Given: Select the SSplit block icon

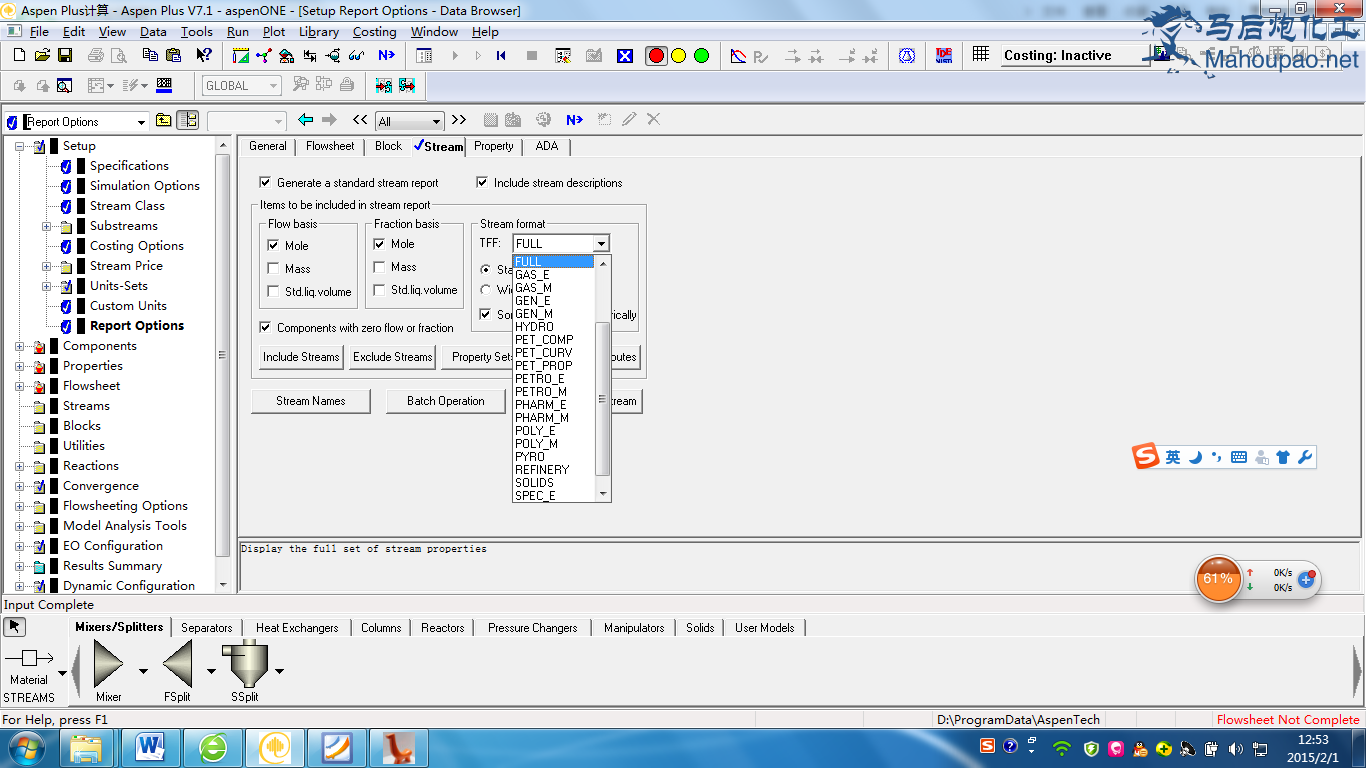Looking at the screenshot, I should [x=244, y=664].
